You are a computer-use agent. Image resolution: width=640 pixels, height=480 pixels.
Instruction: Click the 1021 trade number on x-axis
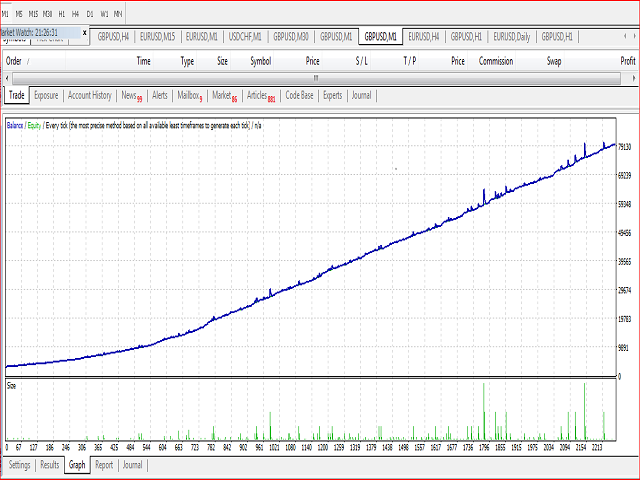coord(274,447)
